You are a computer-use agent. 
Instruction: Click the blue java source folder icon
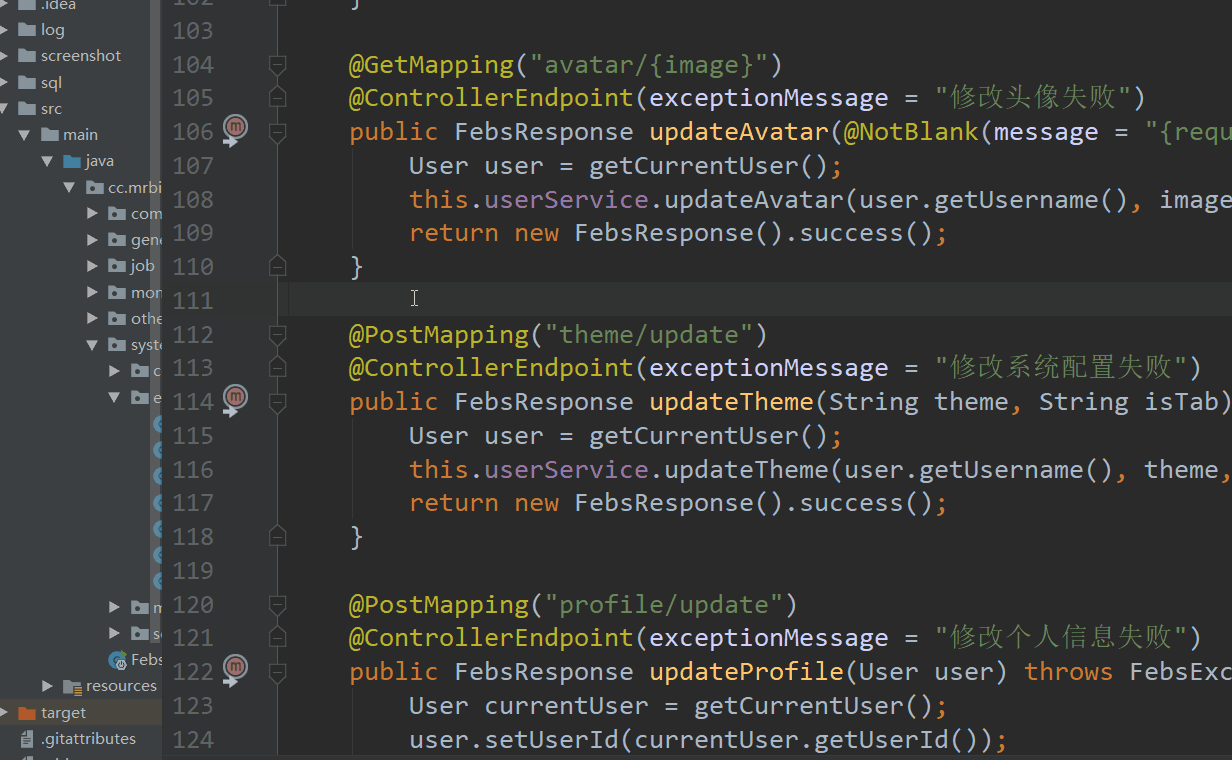[71, 161]
